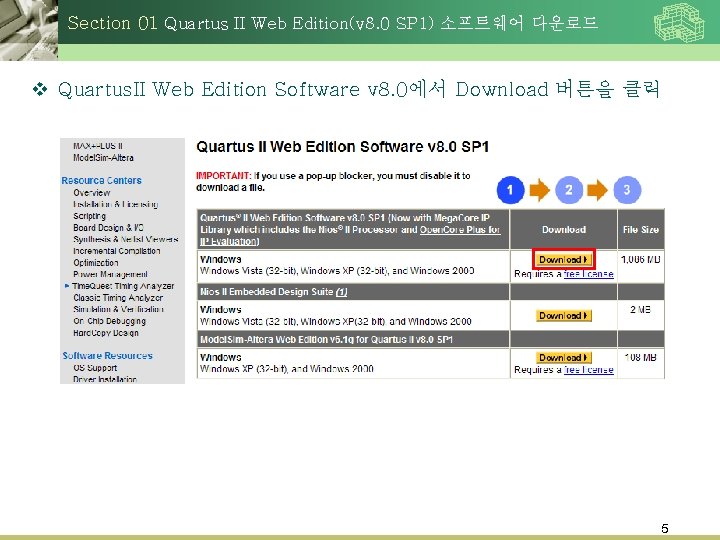
Task: Open Synthesis & Netlist Viewers sidebar link
Action: click(125, 239)
